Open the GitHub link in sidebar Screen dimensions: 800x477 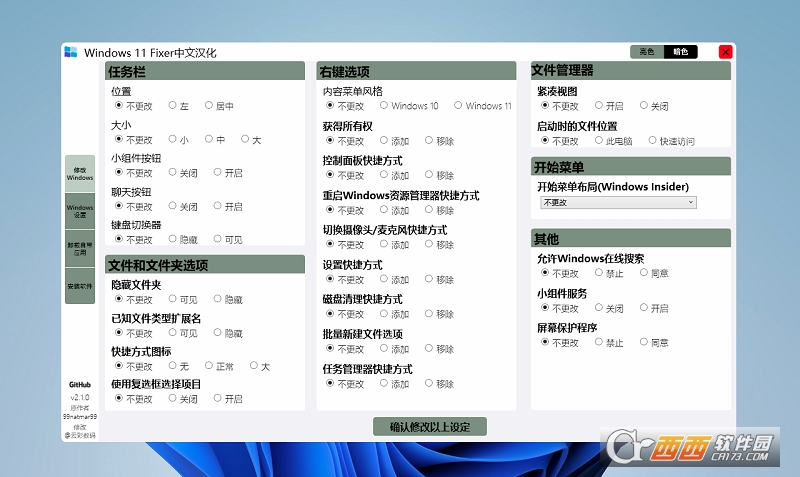click(80, 384)
